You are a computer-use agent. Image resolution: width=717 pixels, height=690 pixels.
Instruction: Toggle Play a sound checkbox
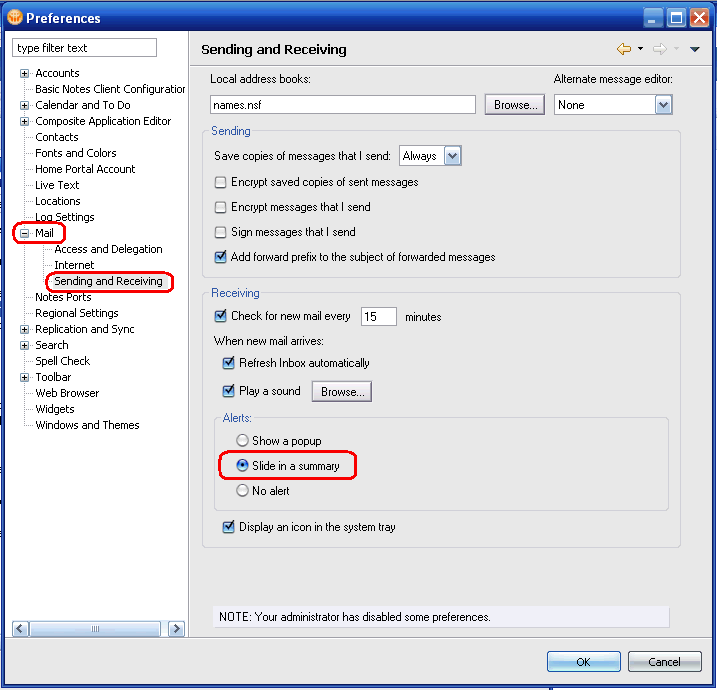(x=228, y=391)
